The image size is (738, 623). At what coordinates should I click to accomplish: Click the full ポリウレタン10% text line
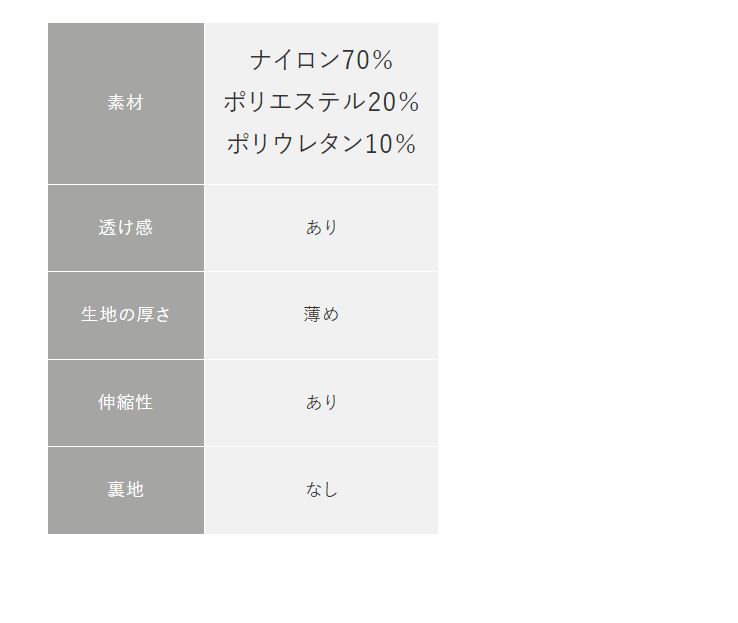tap(321, 144)
